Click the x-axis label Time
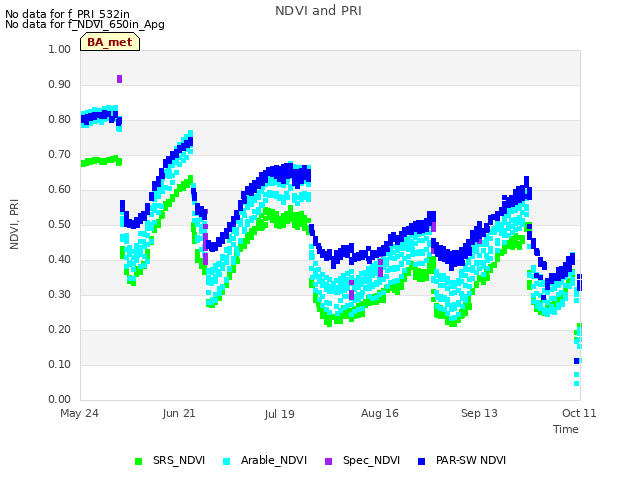The height and width of the screenshot is (480, 640). [566, 429]
